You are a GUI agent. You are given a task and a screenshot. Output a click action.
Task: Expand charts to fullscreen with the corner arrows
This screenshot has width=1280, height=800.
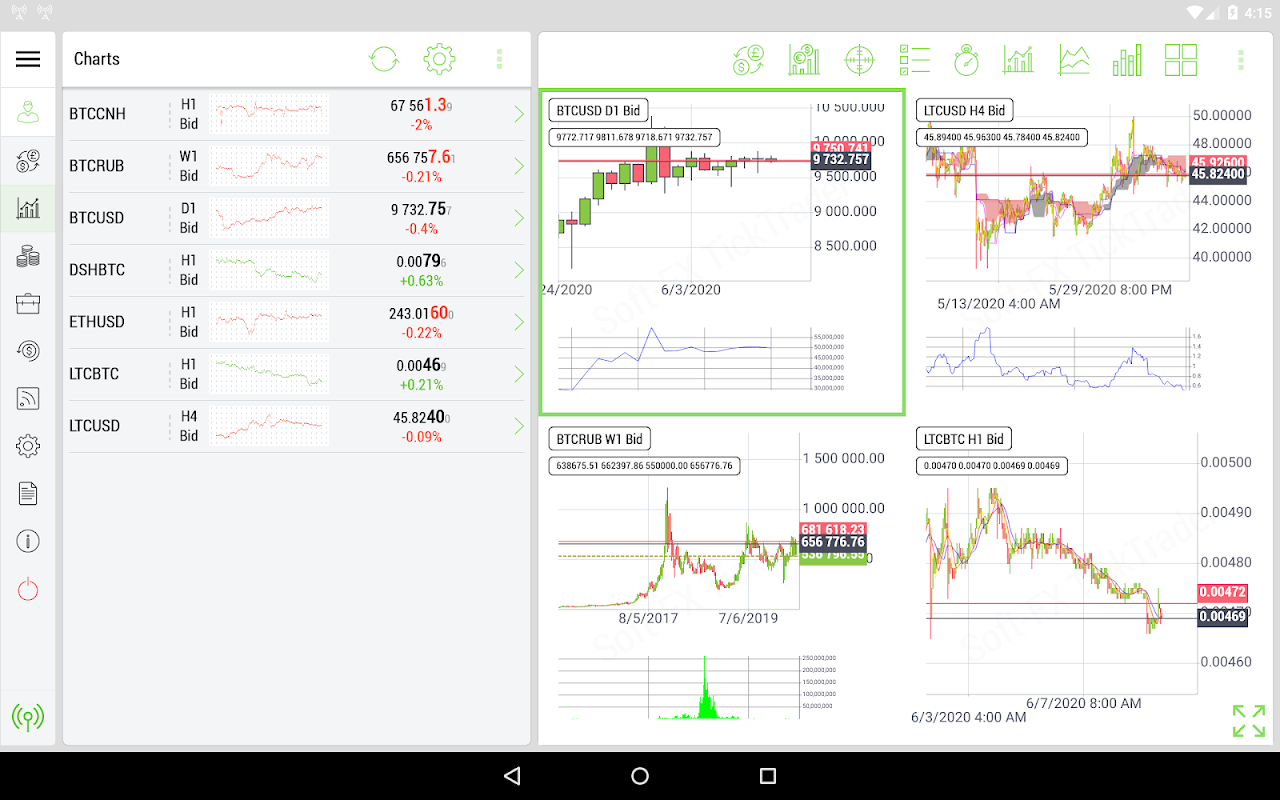click(x=1248, y=720)
